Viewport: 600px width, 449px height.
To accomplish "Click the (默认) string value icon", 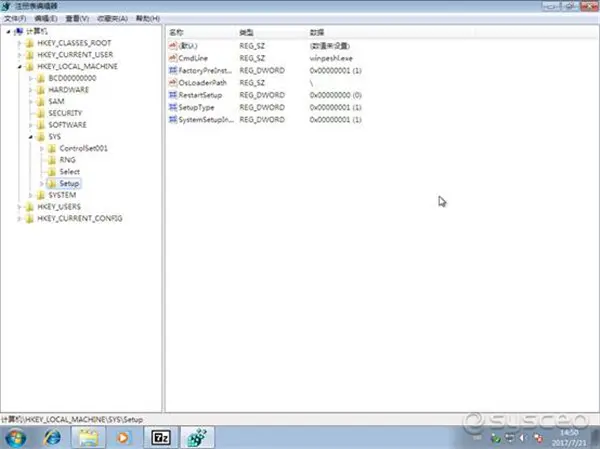I will tap(173, 46).
